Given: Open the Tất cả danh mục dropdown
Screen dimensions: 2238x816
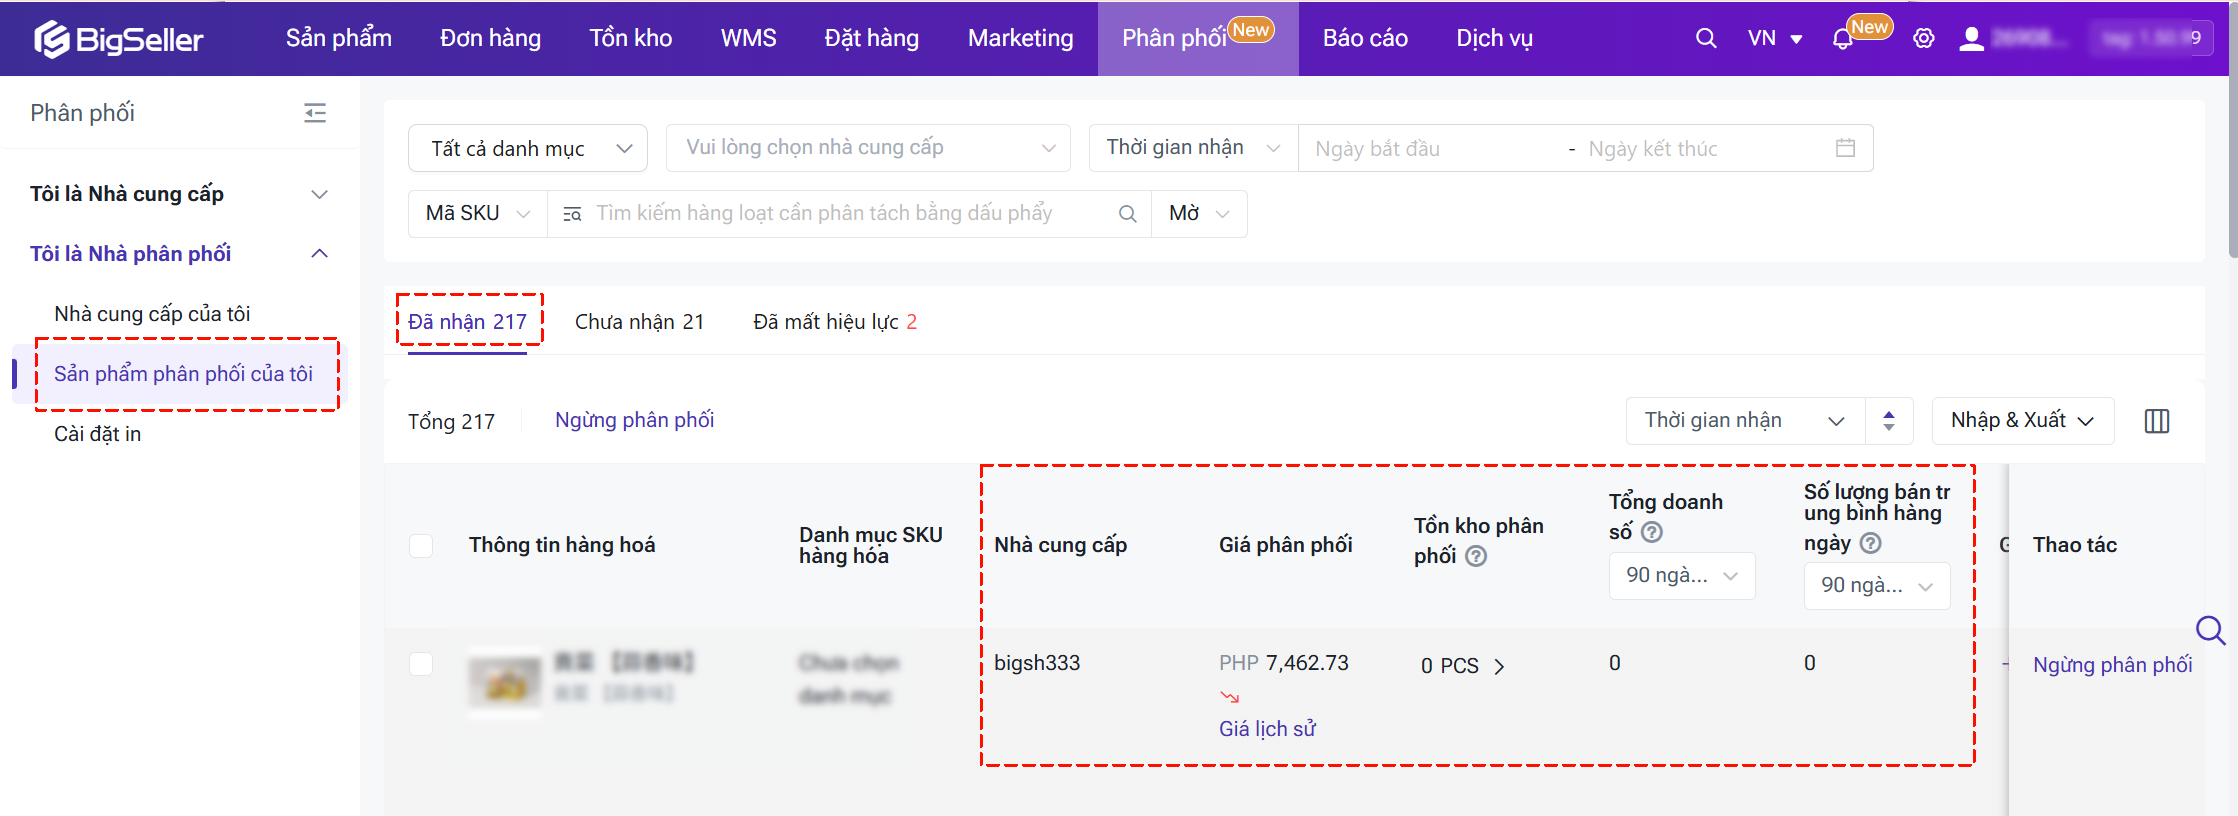Looking at the screenshot, I should [528, 148].
